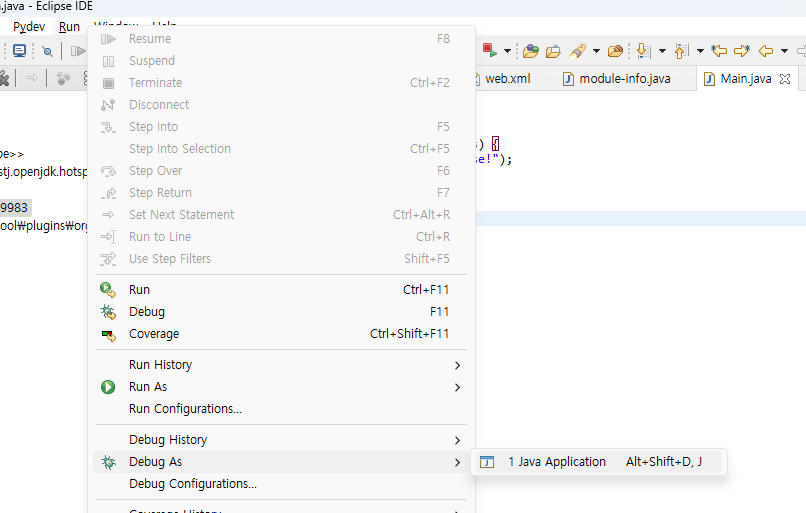806x513 pixels.
Task: Select the Main.java editor tab
Action: coord(745,79)
